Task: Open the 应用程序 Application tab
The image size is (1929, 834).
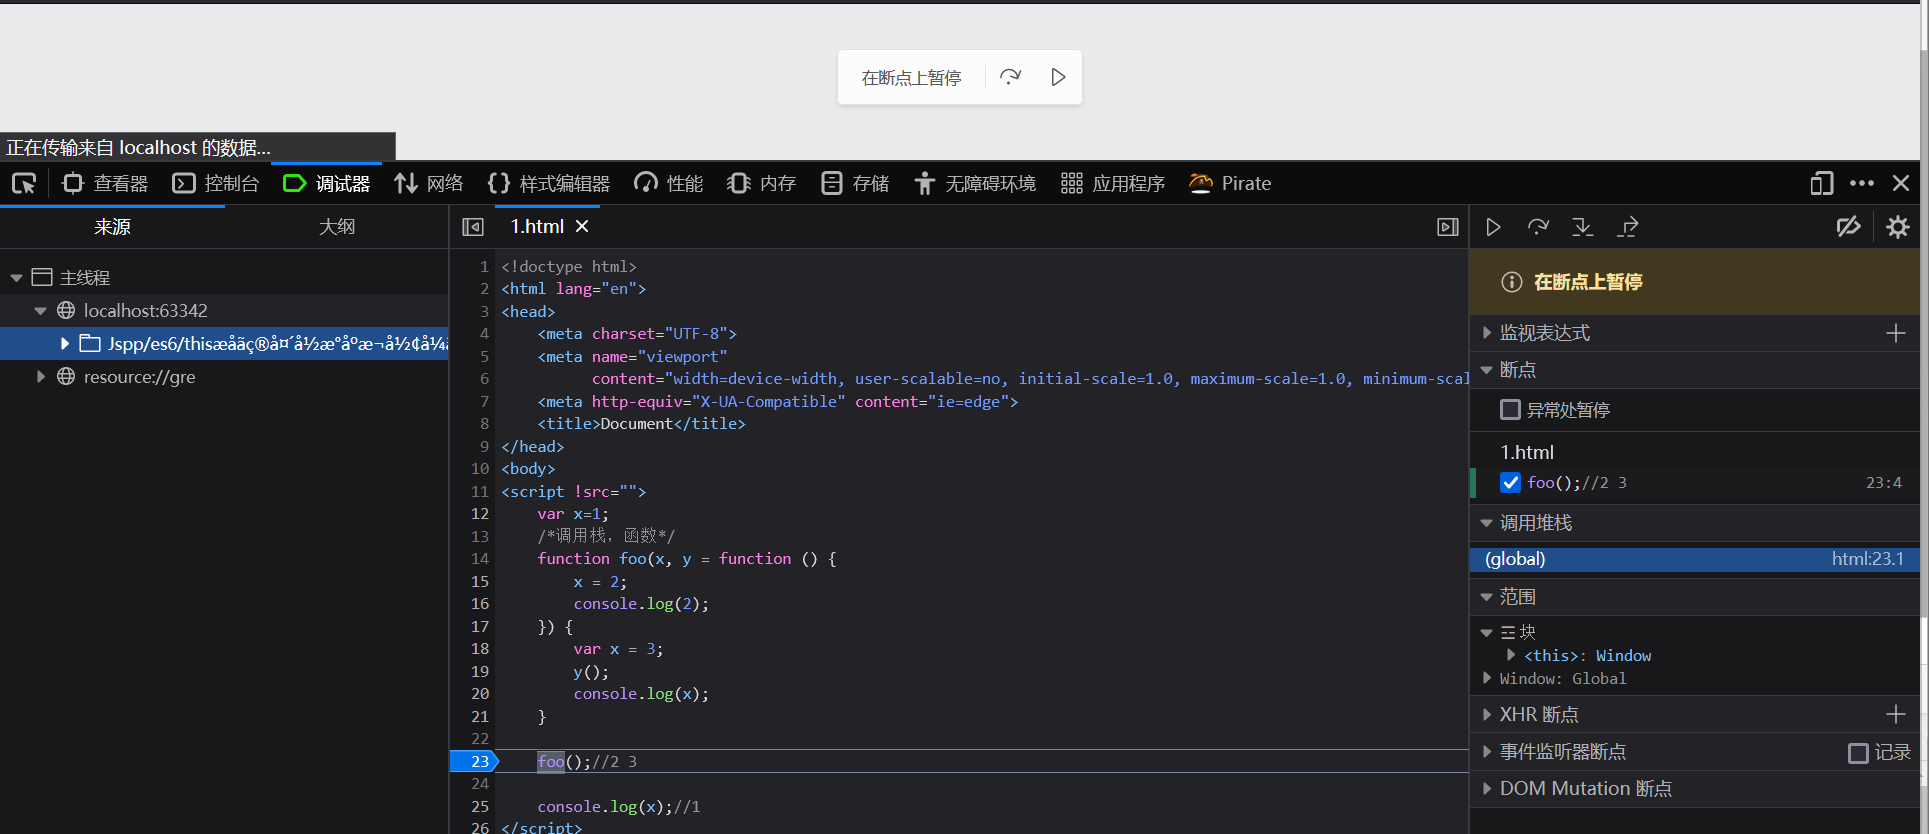Action: (1113, 184)
